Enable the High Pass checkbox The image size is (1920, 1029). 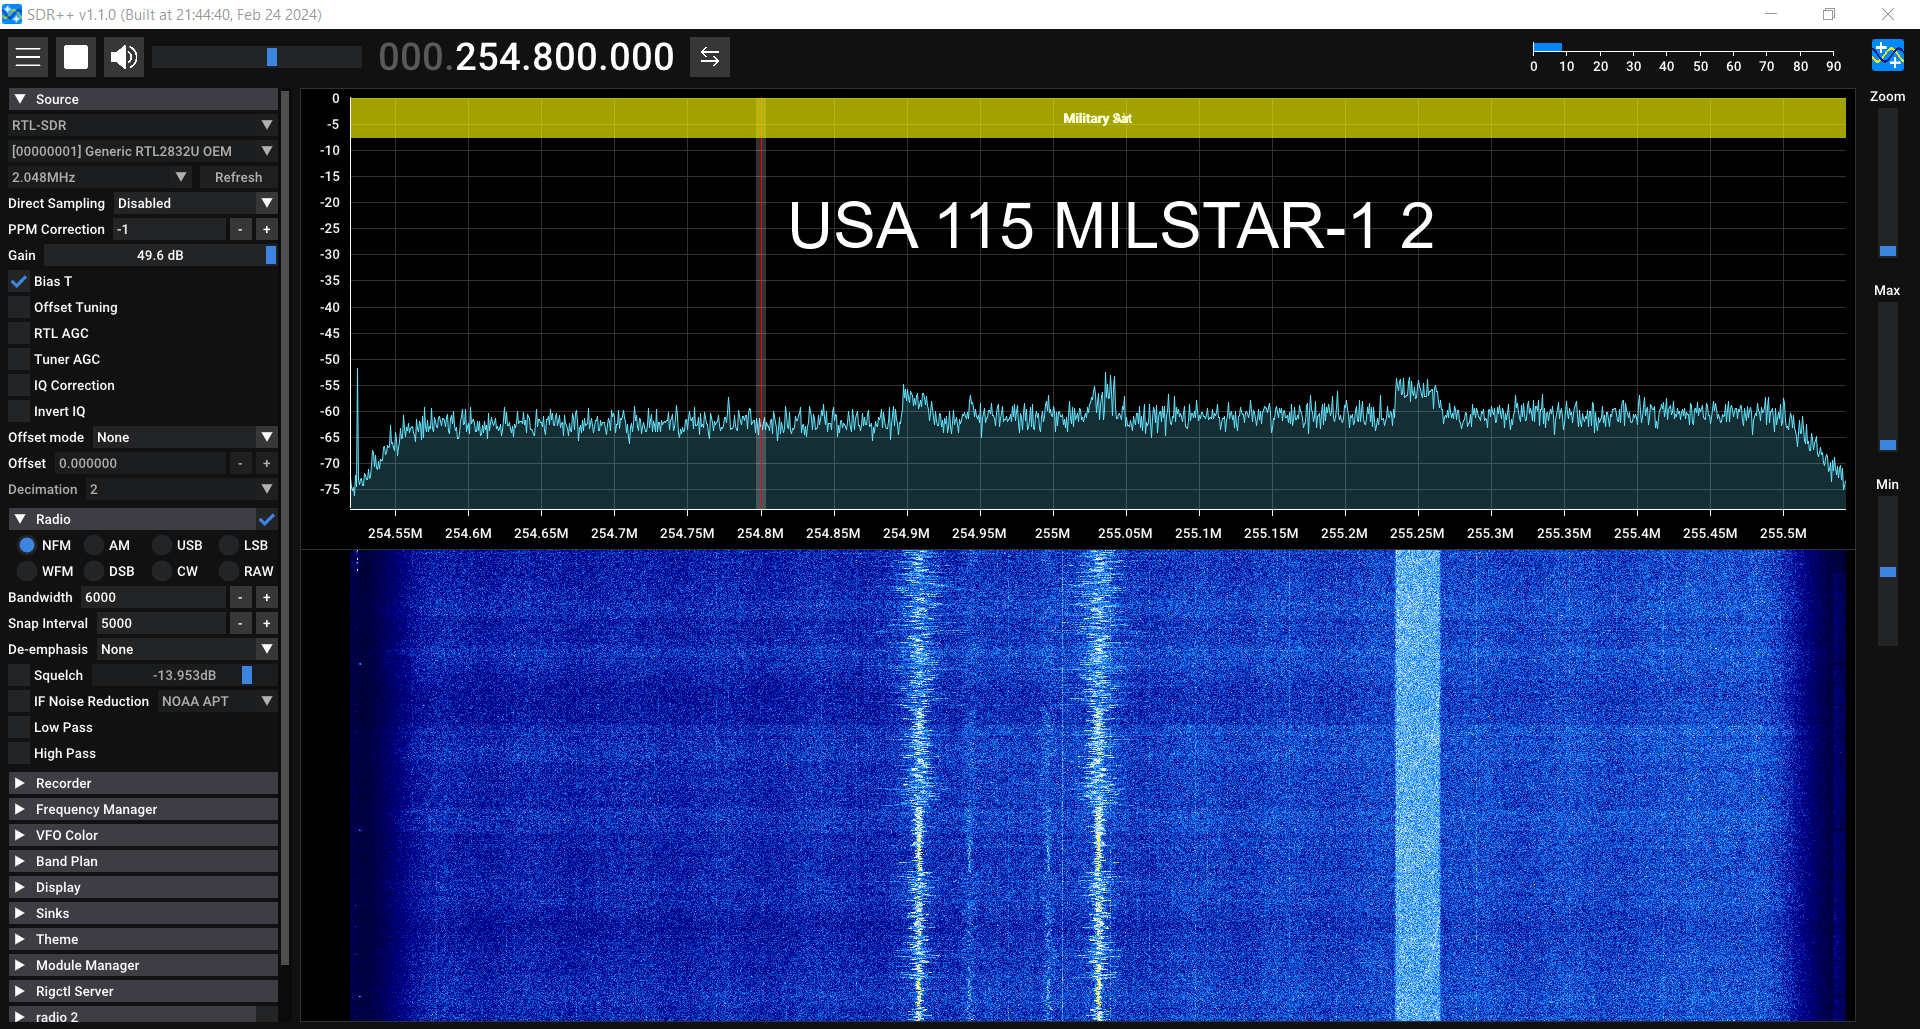[19, 753]
